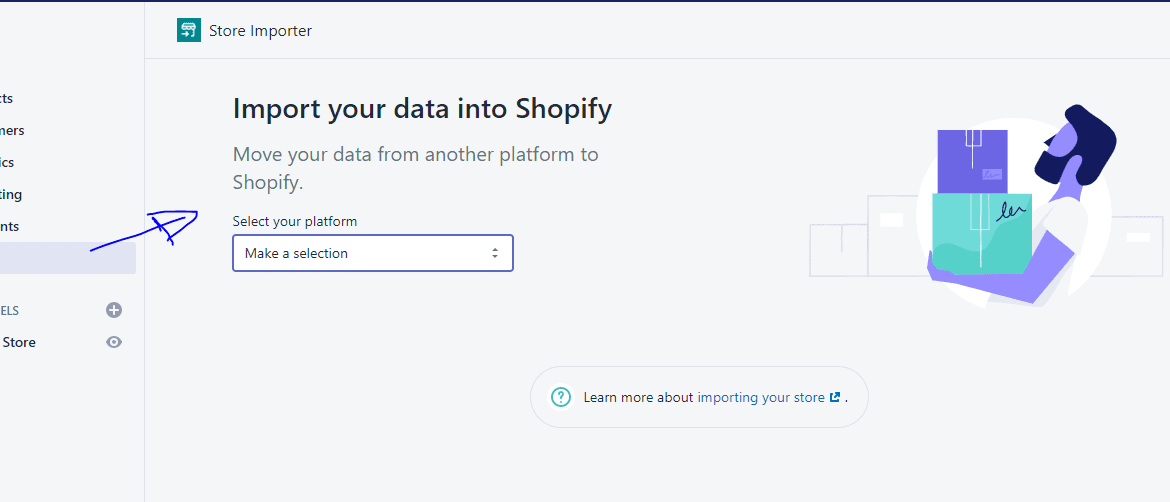Open the importing your store link
The height and width of the screenshot is (502, 1170).
coord(760,398)
